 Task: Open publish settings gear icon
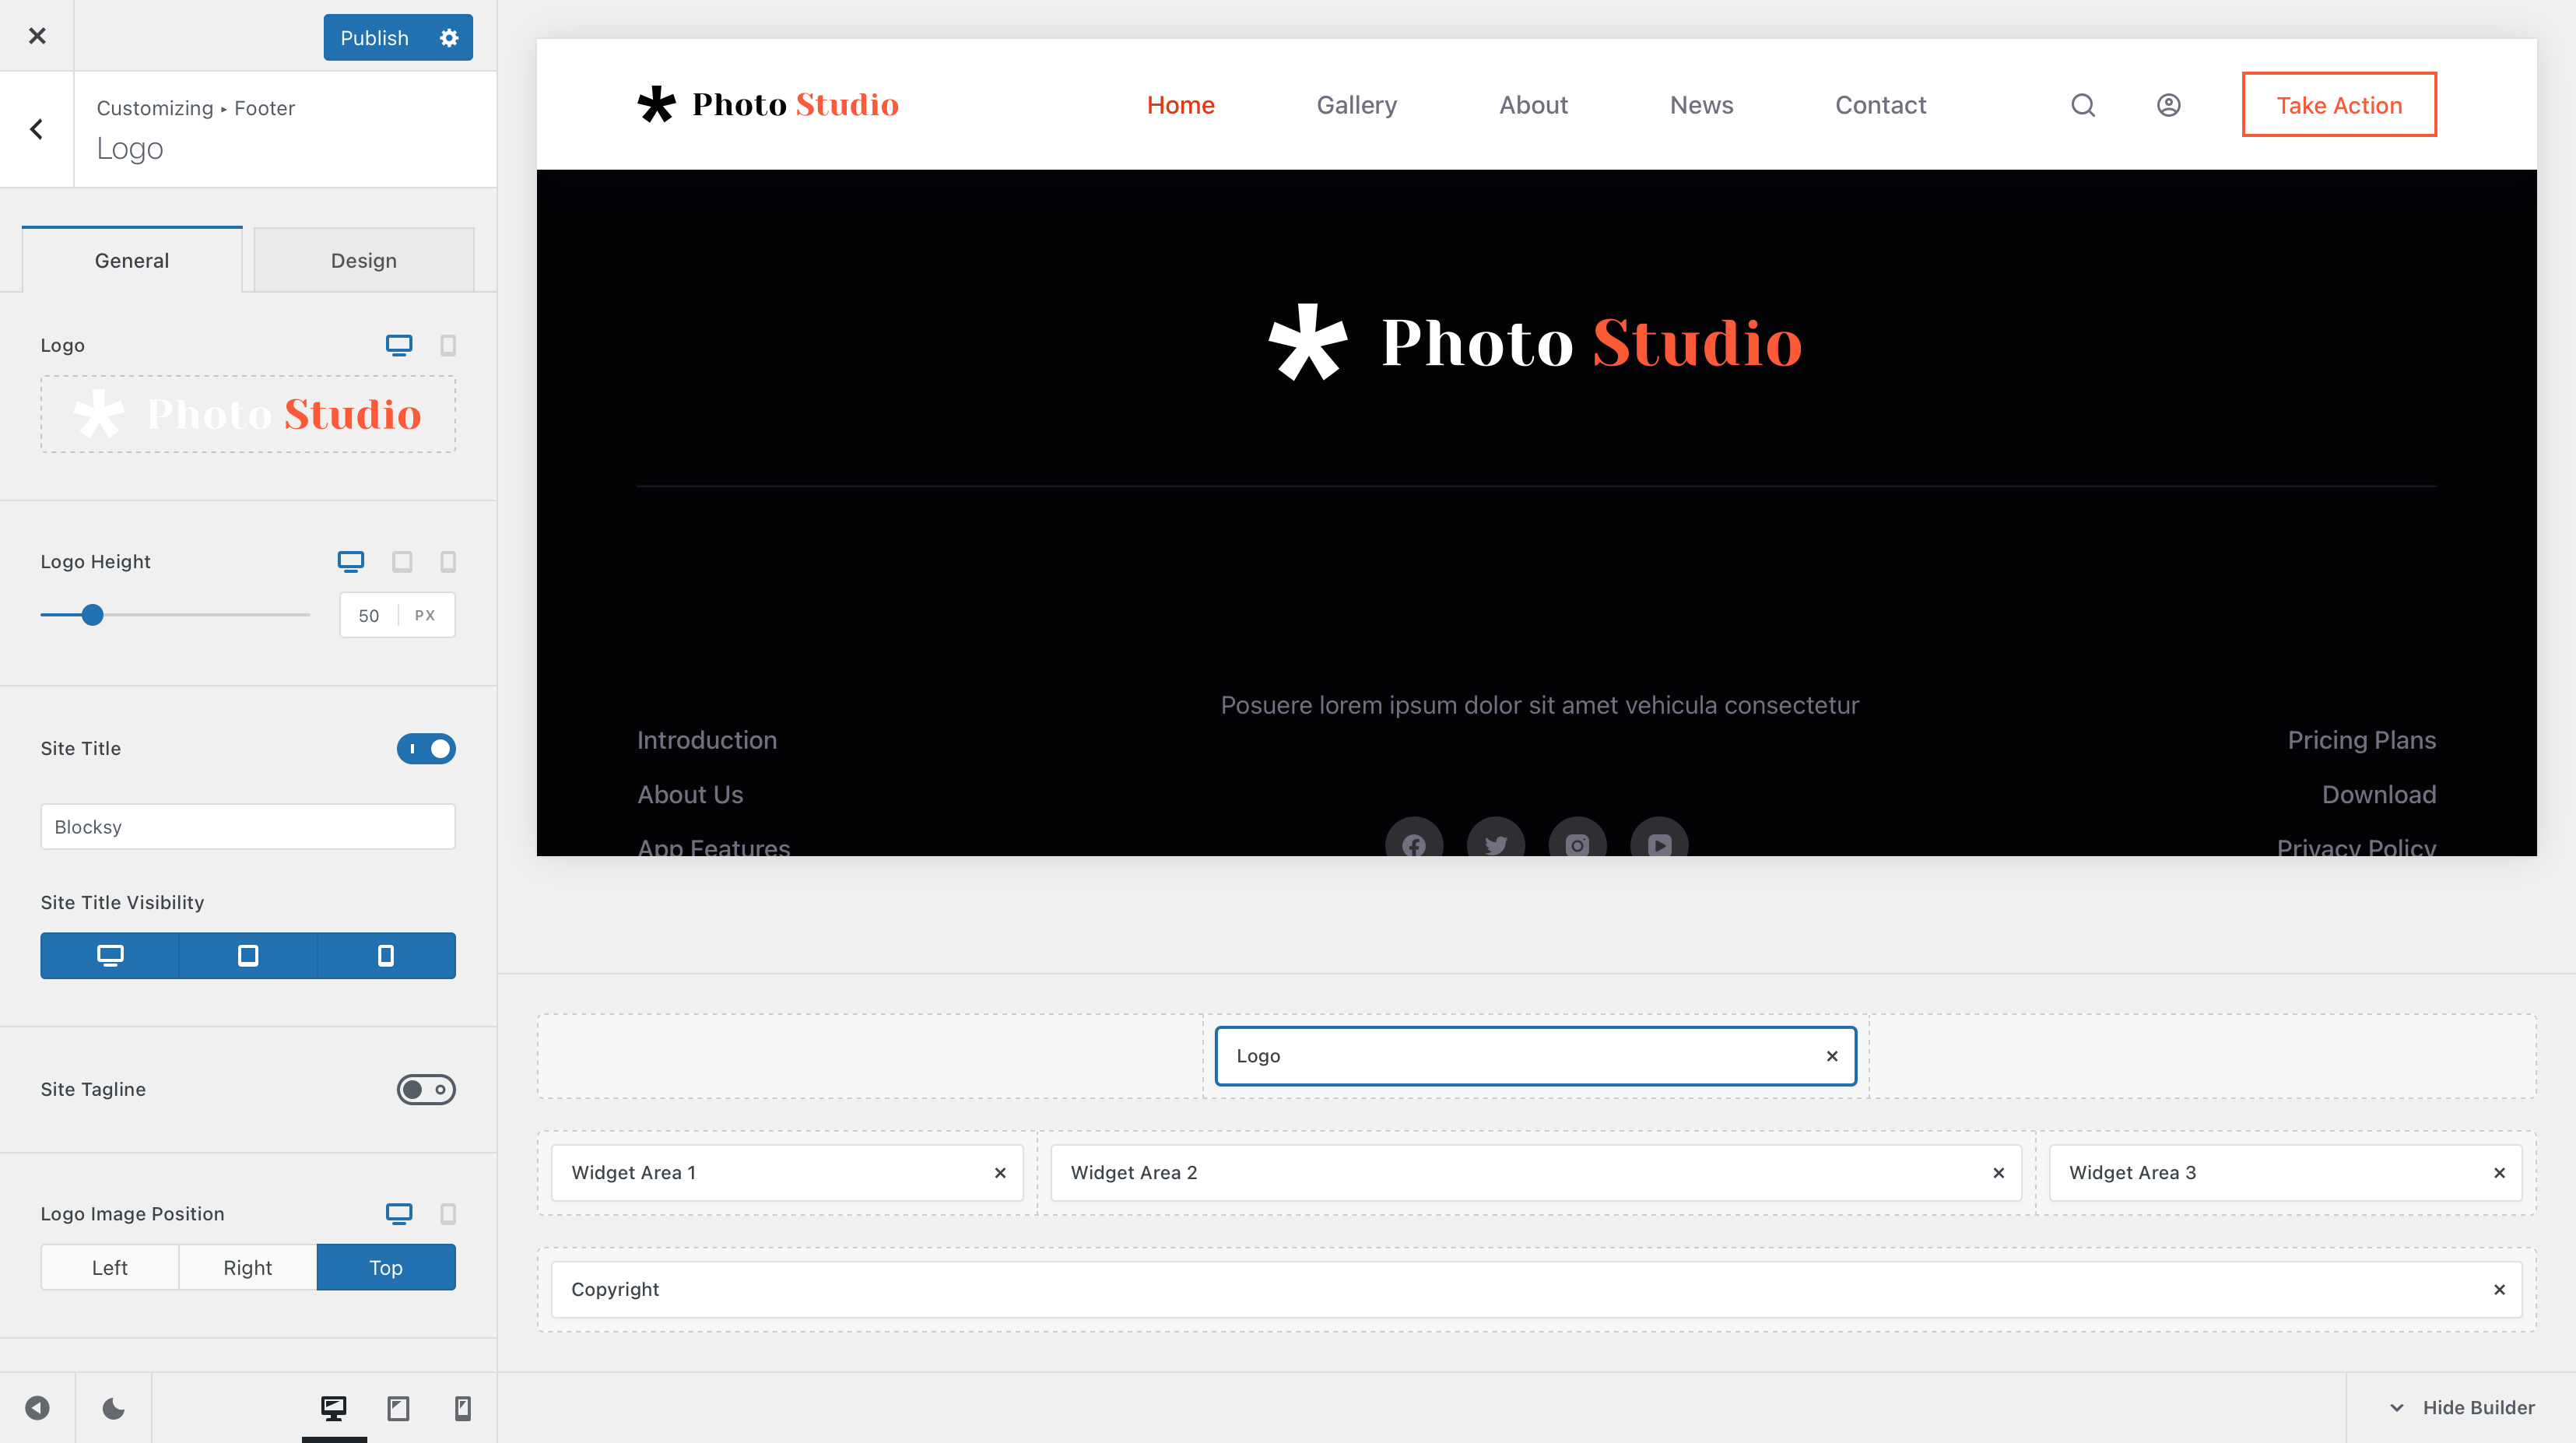tap(449, 38)
